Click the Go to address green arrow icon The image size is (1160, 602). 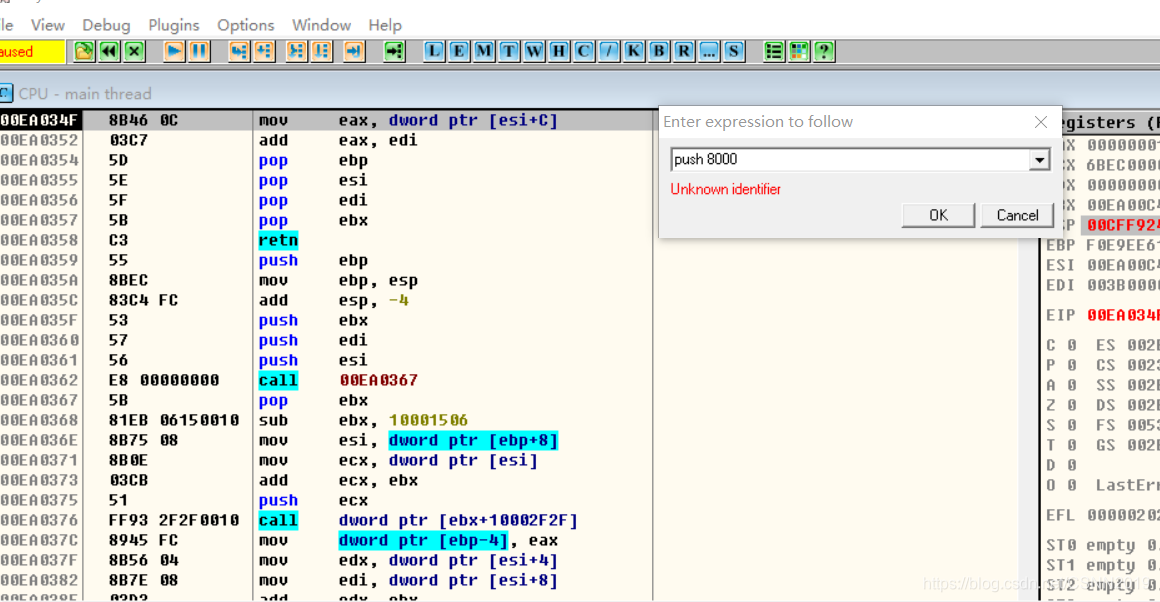click(394, 52)
